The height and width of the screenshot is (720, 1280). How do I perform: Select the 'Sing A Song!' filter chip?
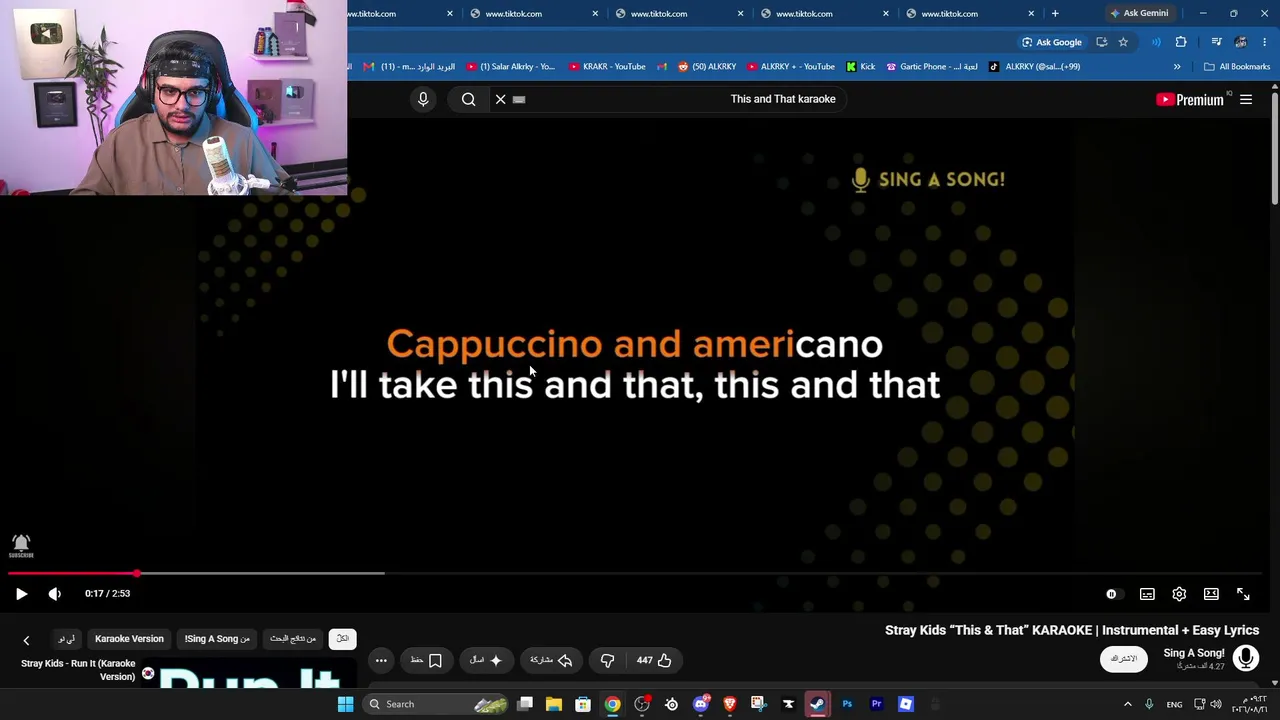tap(217, 639)
